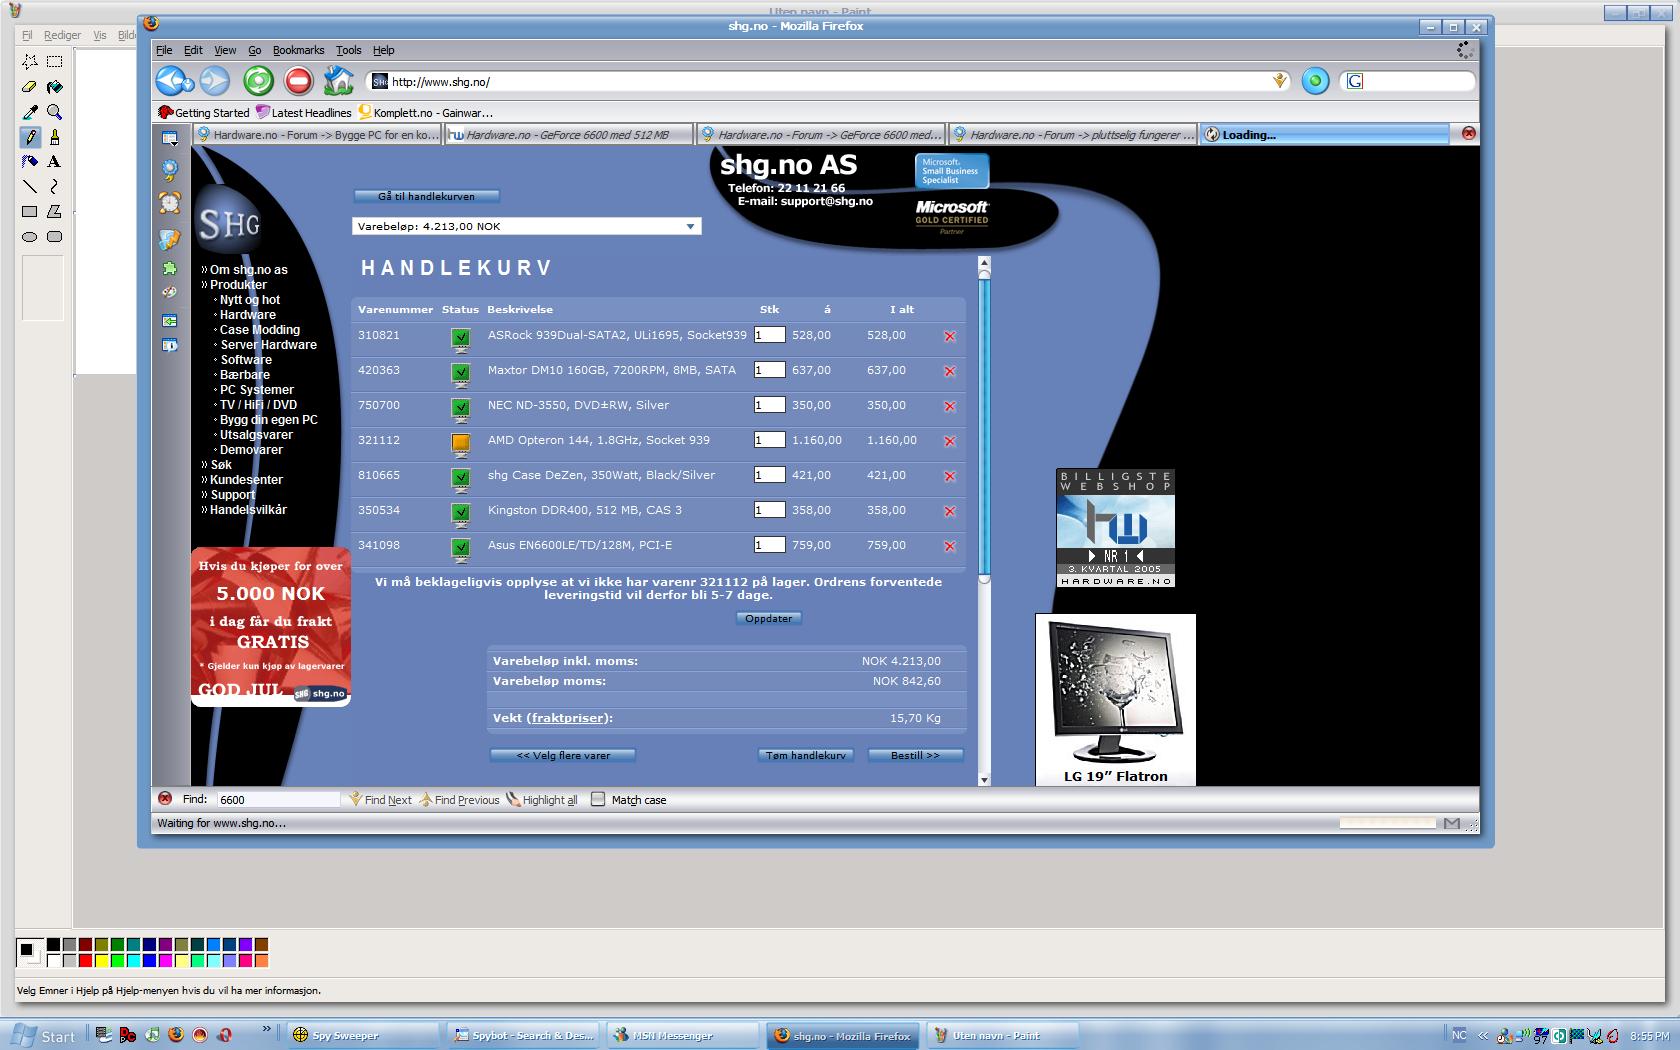Open green puzzle-piece extensions sidebar icon
Viewport: 1680px width, 1050px height.
pos(170,268)
